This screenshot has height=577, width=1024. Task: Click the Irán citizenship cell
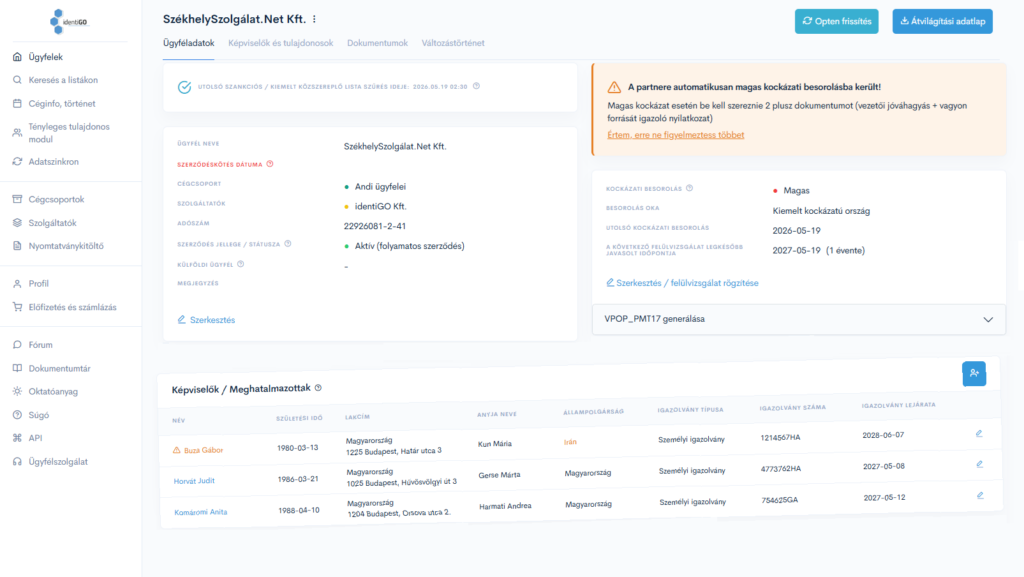click(x=570, y=442)
